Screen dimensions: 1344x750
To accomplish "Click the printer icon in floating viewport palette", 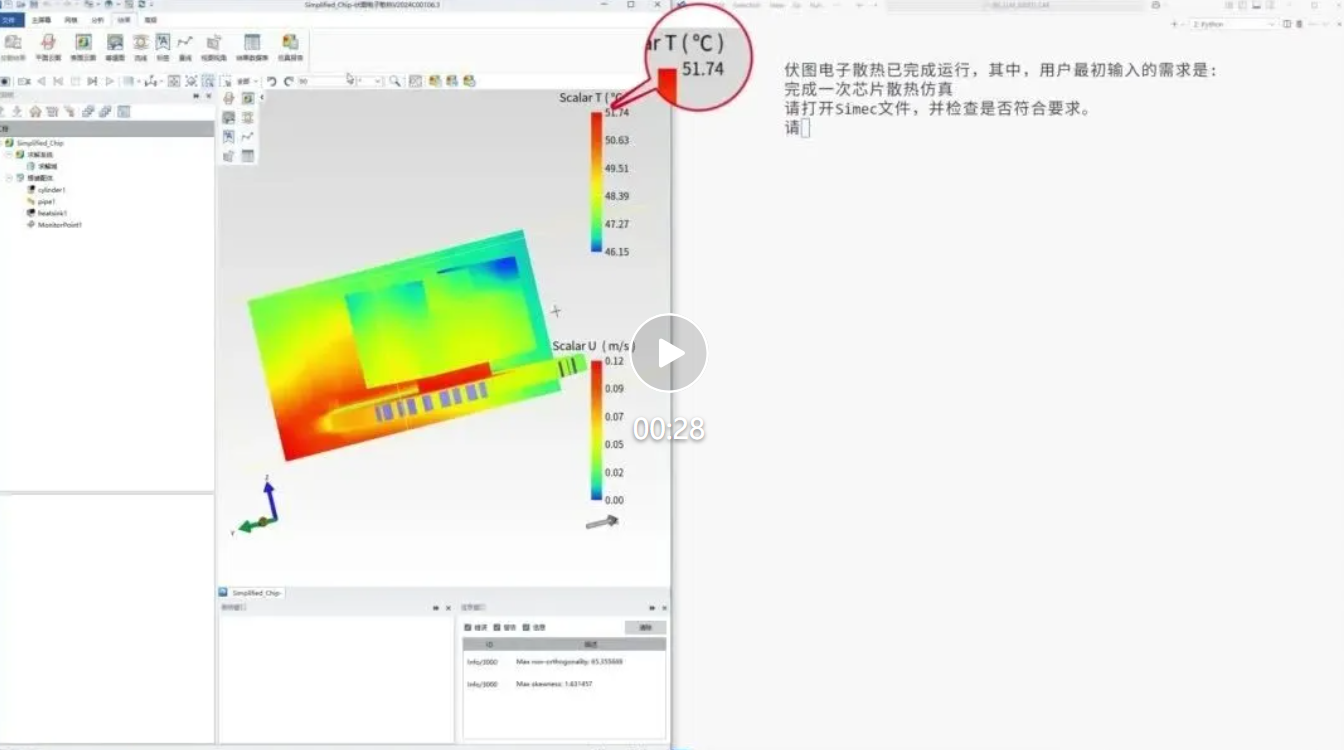I will tap(229, 99).
